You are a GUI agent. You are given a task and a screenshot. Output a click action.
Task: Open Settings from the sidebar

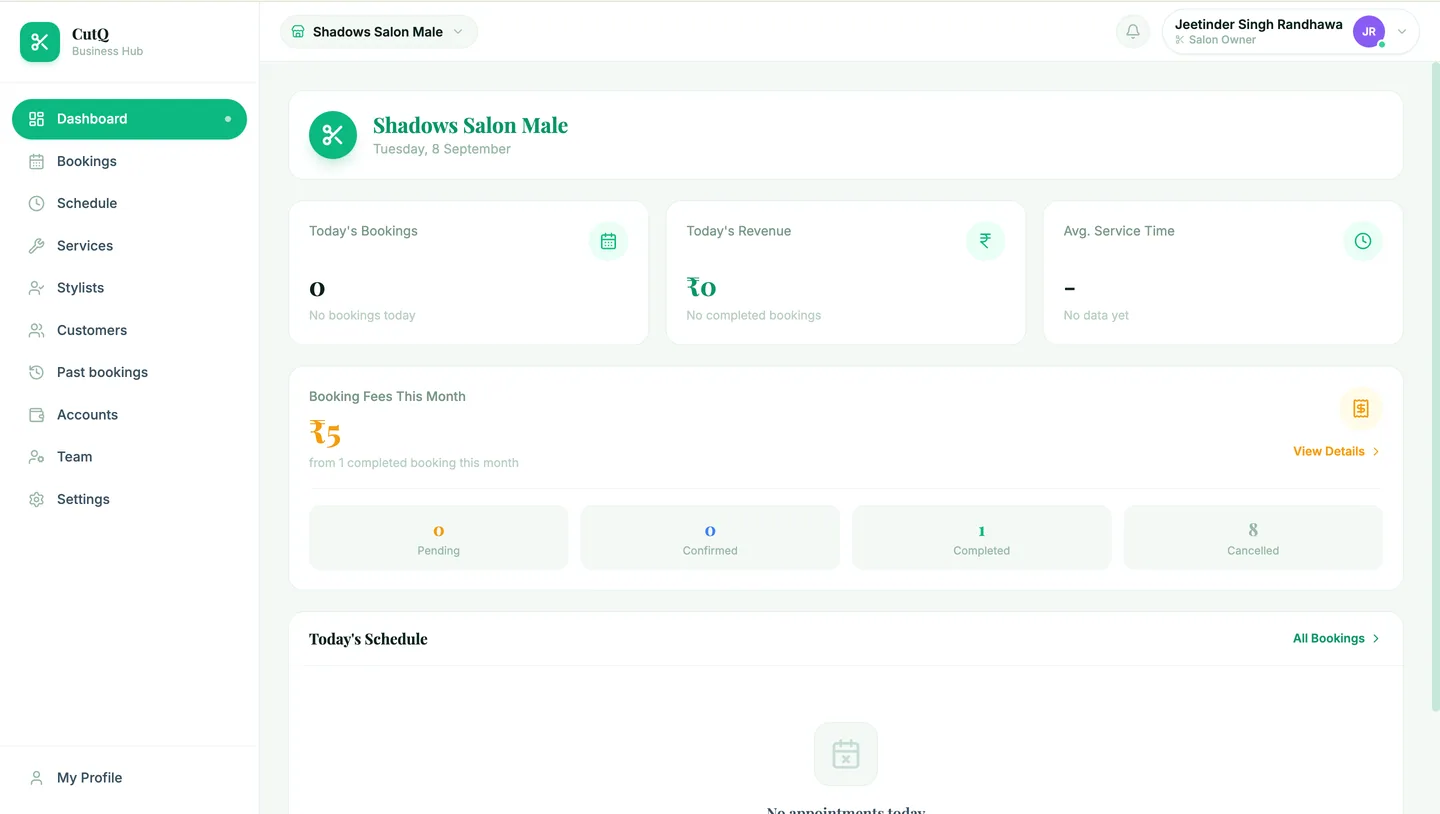point(129,499)
